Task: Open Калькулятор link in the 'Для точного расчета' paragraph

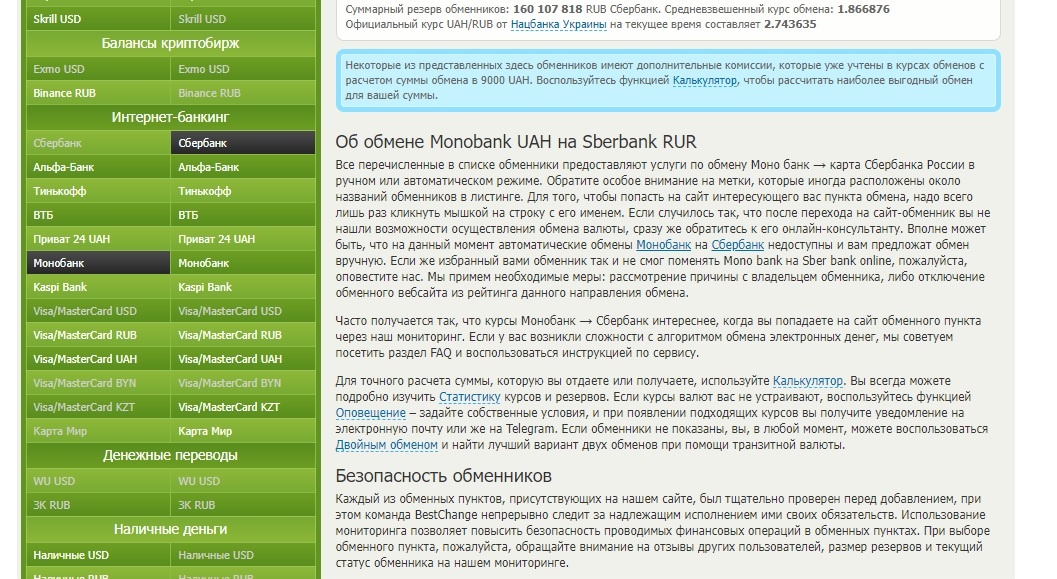Action: 808,381
